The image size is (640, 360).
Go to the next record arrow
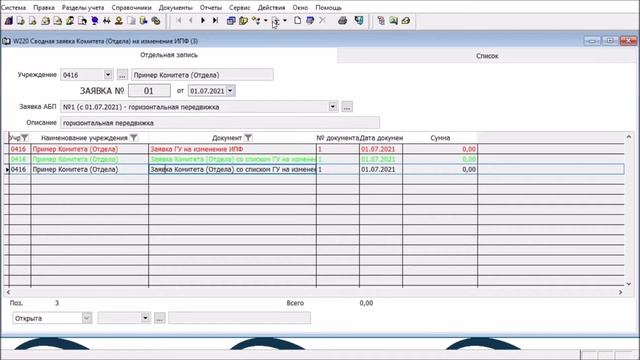point(203,20)
